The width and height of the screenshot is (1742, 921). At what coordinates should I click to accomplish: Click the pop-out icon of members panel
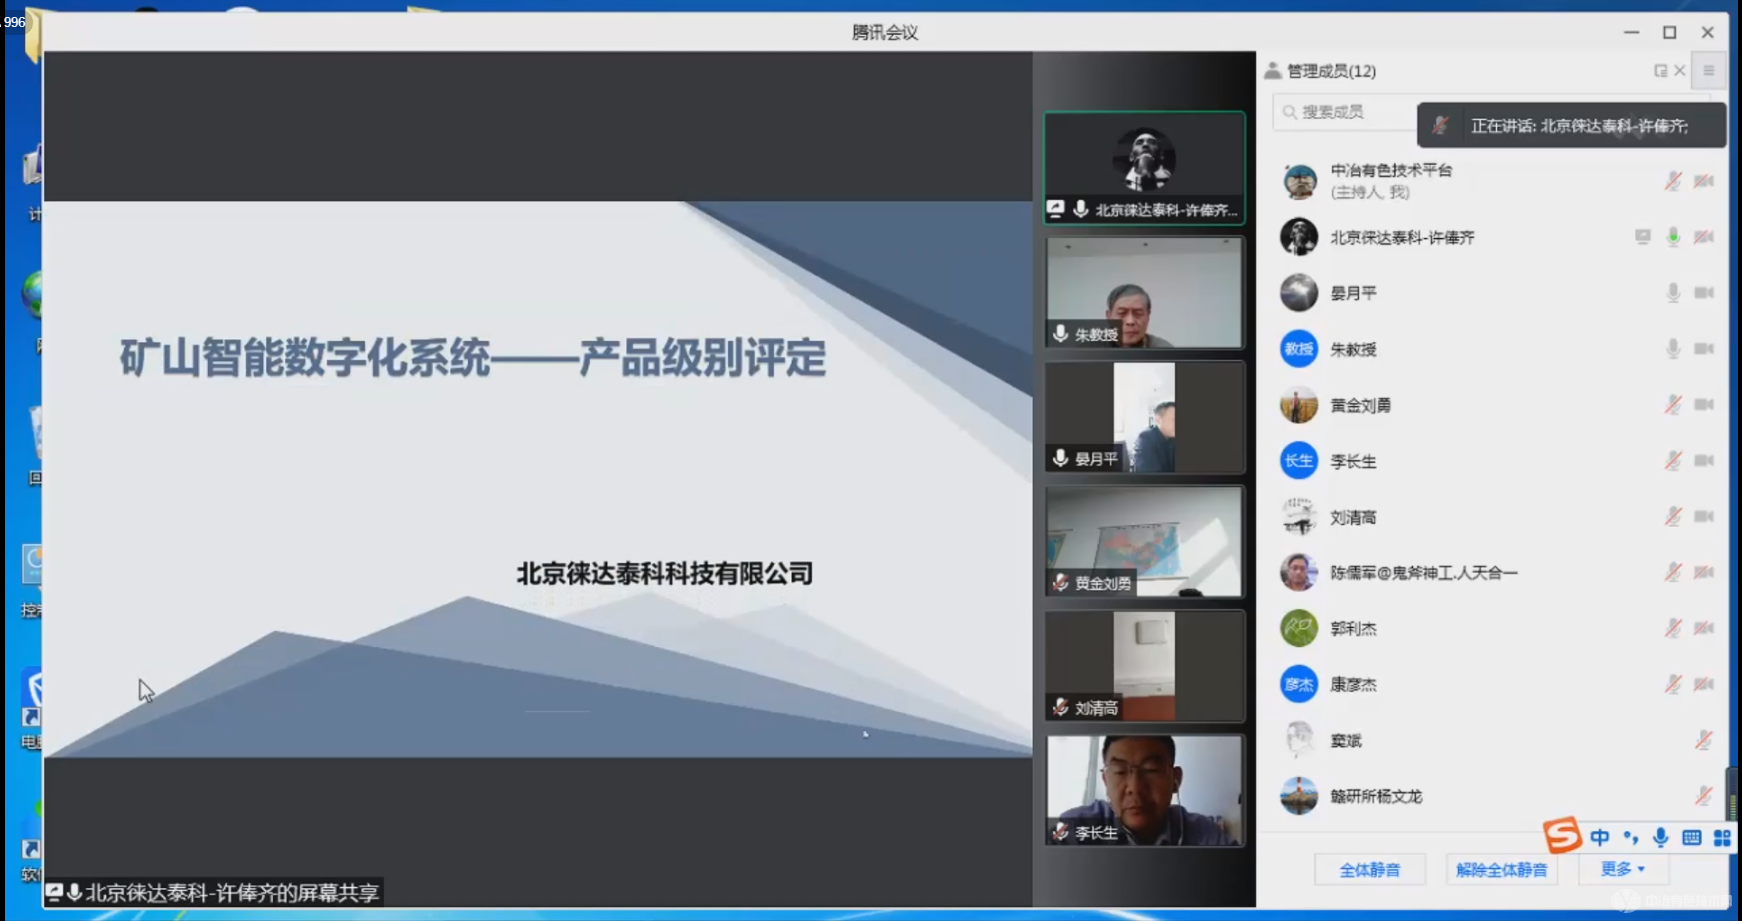pos(1660,71)
